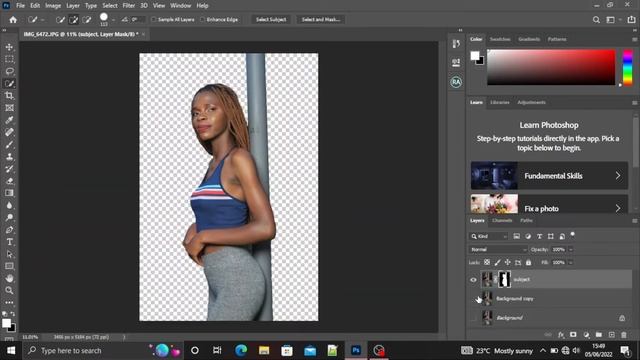Select the Lasso tool
This screenshot has width=640, height=360.
[9, 71]
